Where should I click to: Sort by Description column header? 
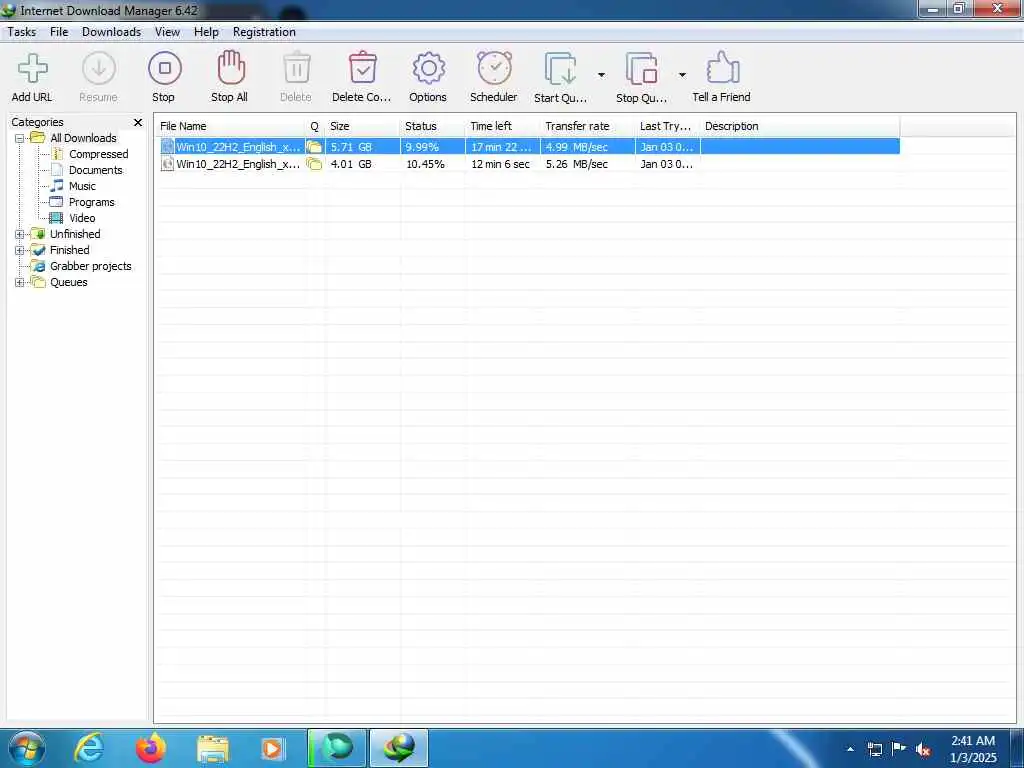800,126
